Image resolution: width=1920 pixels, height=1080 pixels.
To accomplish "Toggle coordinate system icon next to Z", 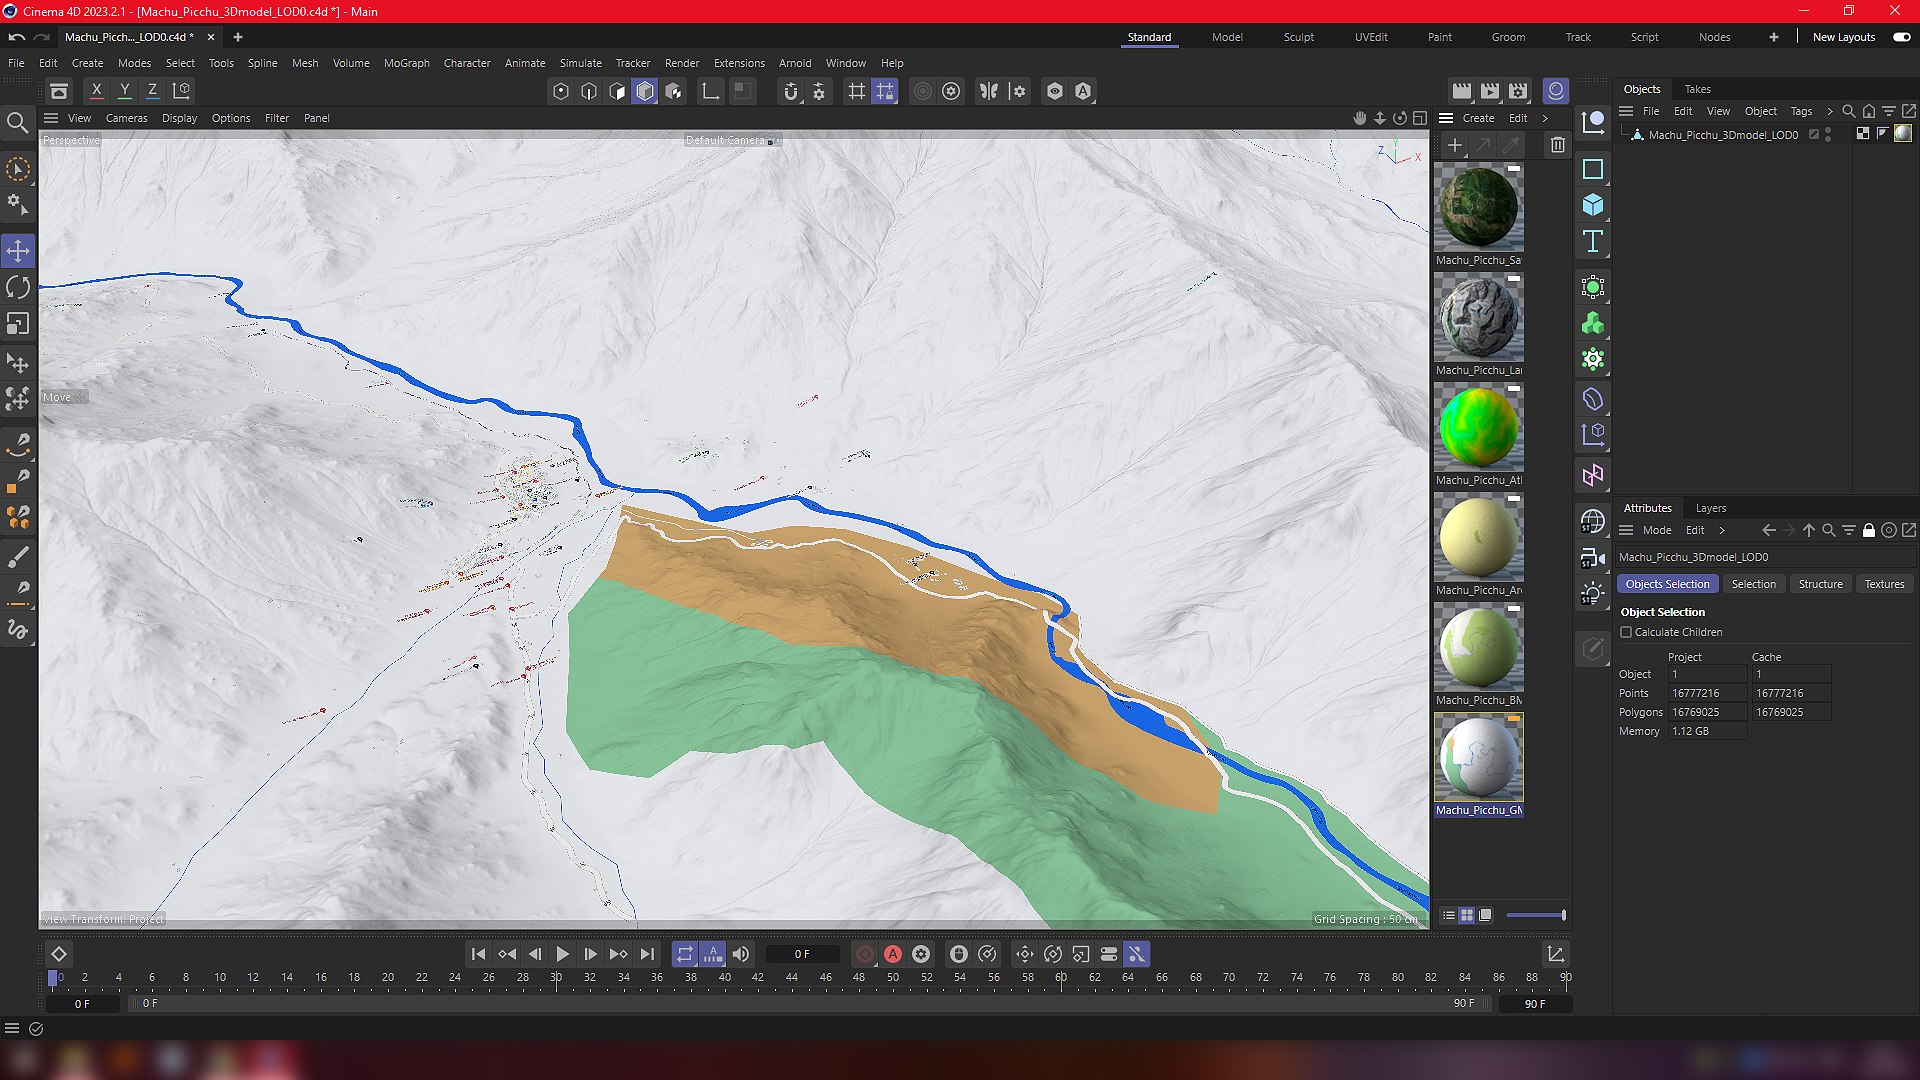I will pyautogui.click(x=182, y=90).
